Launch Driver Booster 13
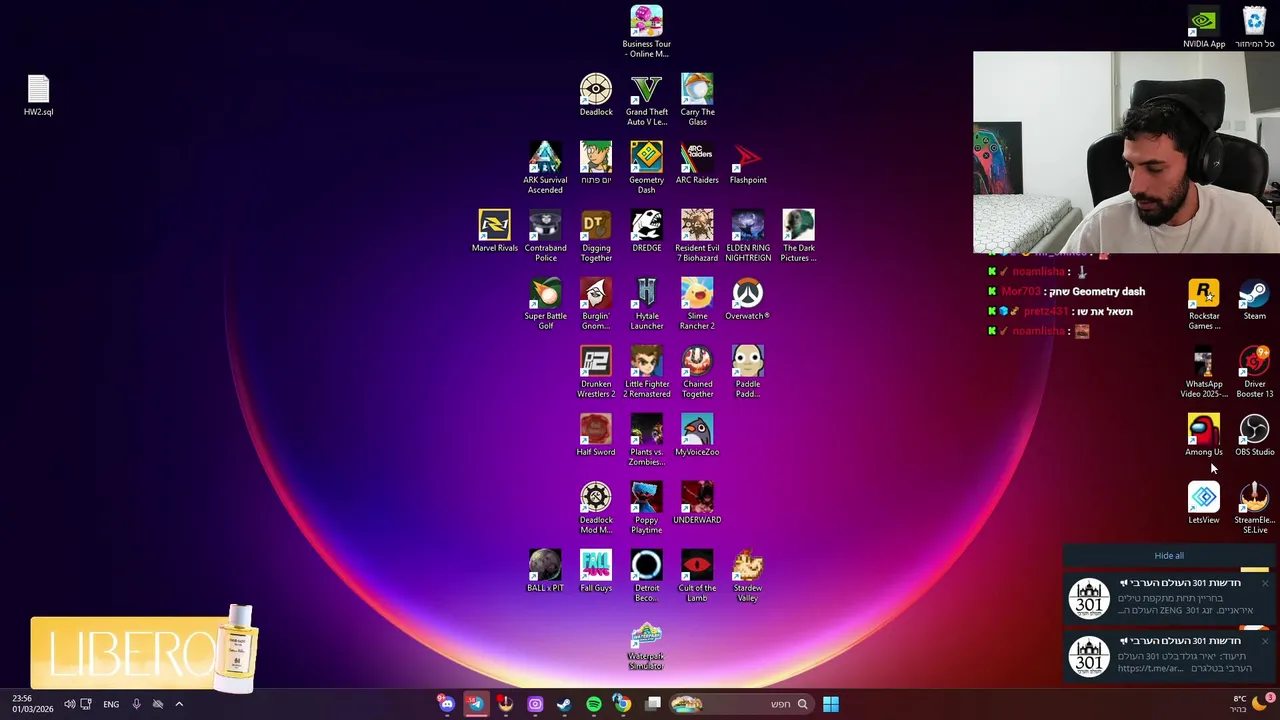This screenshot has height=720, width=1280. point(1254,371)
